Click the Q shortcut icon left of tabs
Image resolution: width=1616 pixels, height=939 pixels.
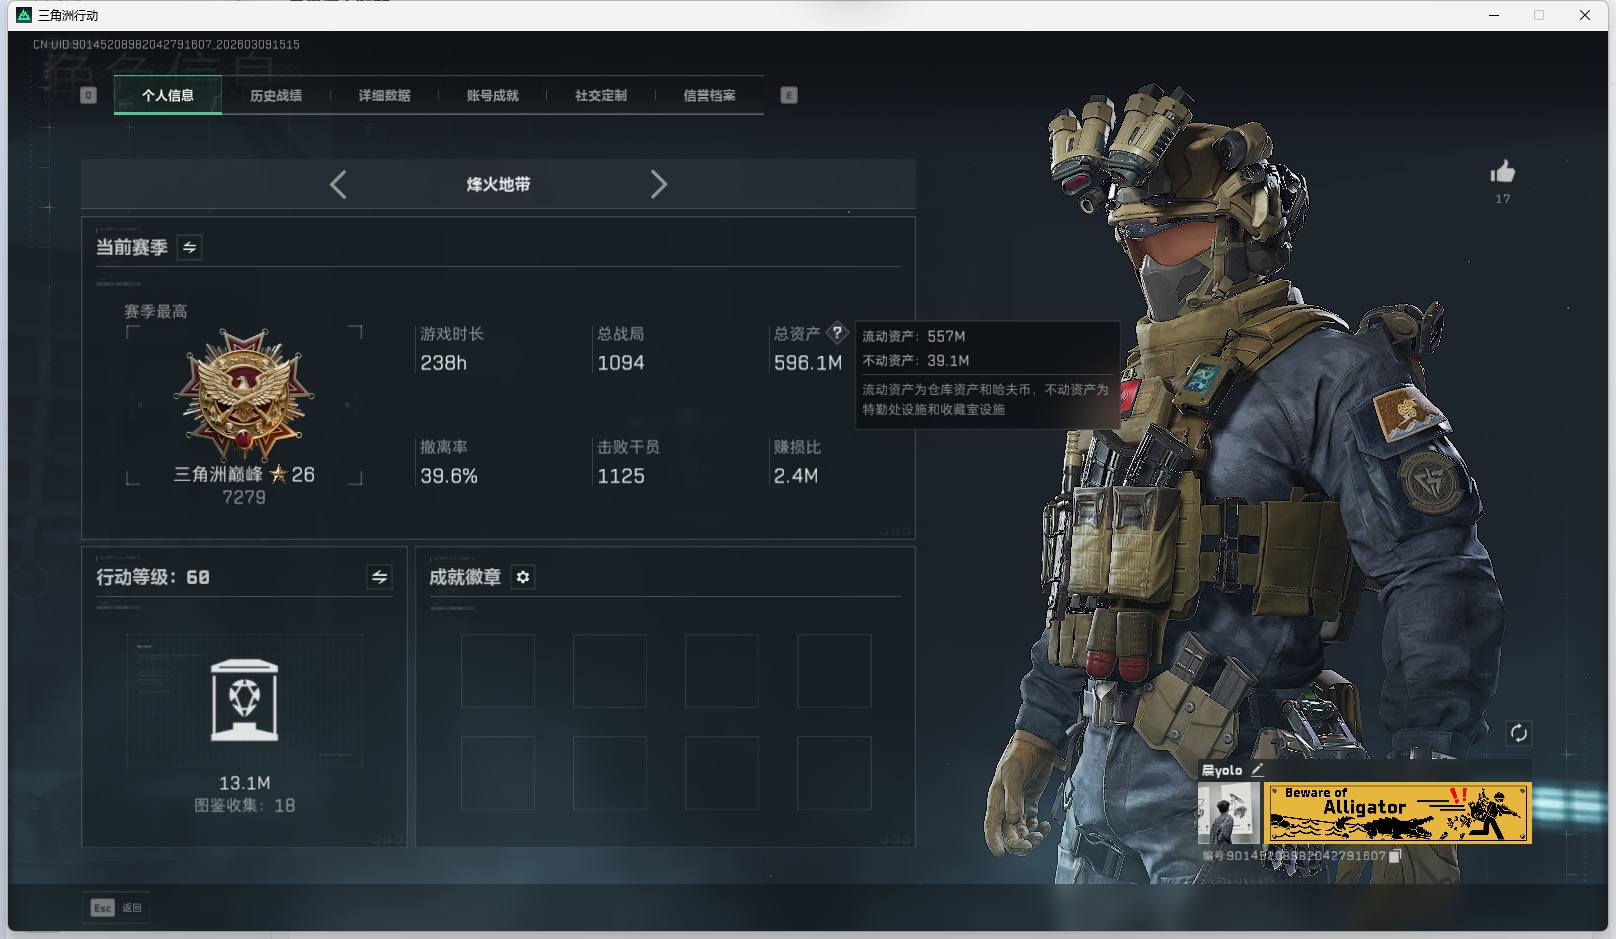pyautogui.click(x=89, y=95)
